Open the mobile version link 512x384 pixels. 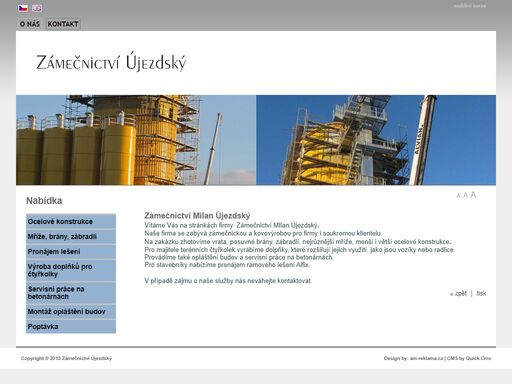tap(470, 6)
